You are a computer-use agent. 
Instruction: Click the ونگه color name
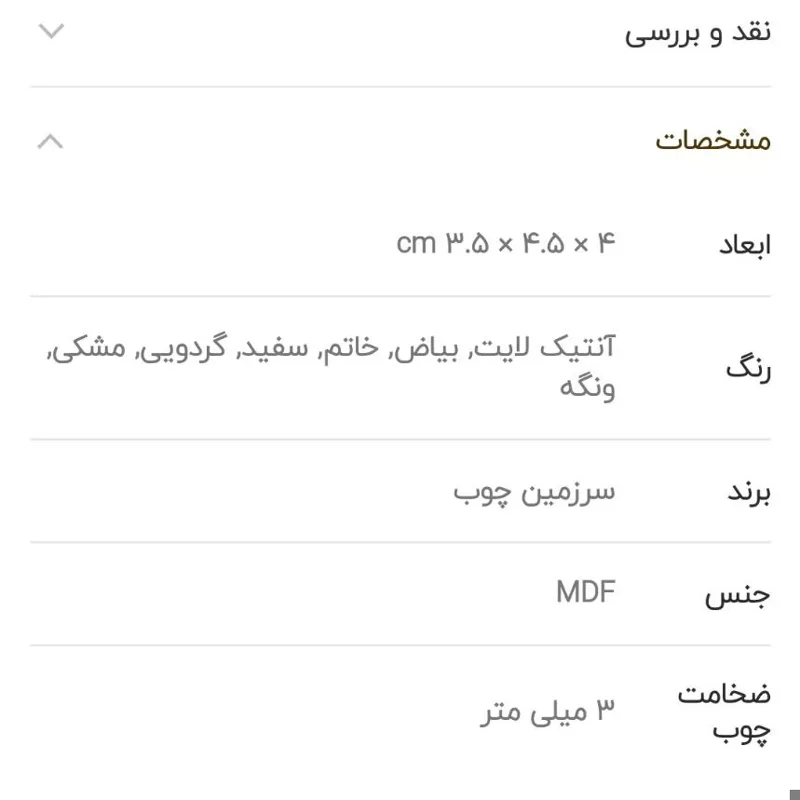click(x=587, y=387)
